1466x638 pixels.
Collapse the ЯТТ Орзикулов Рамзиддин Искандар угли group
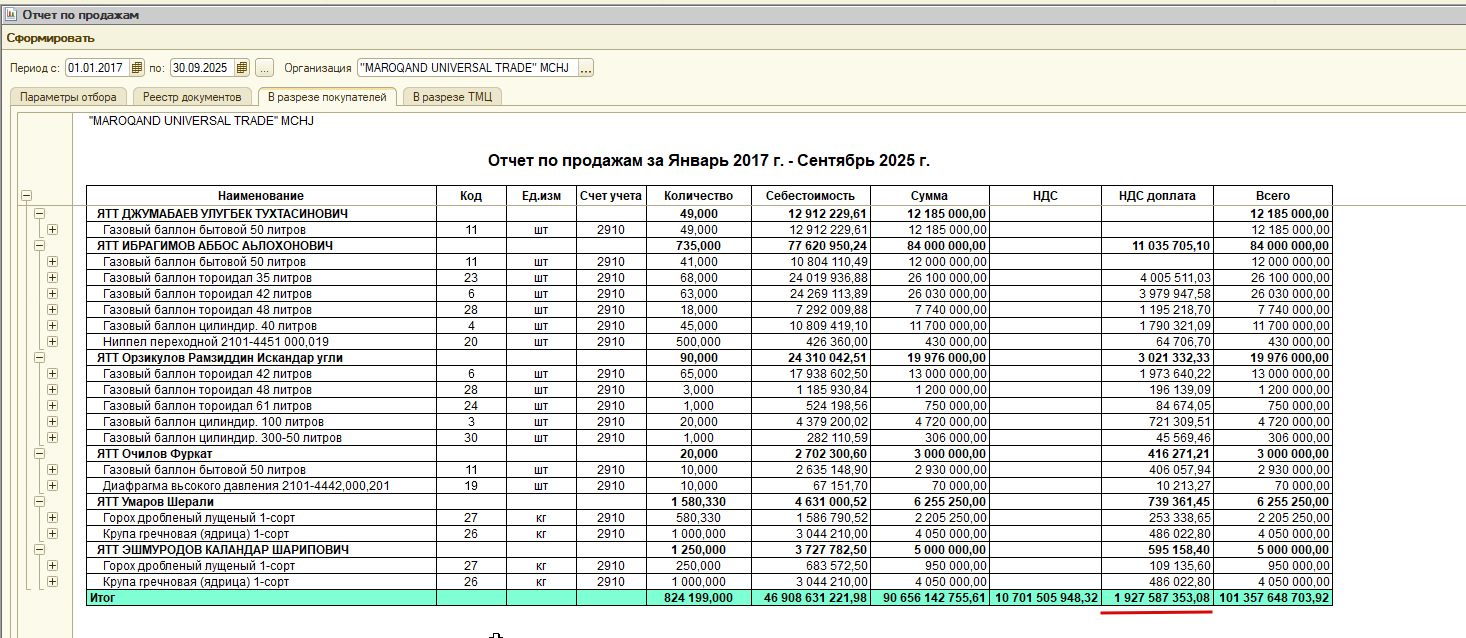coord(40,357)
